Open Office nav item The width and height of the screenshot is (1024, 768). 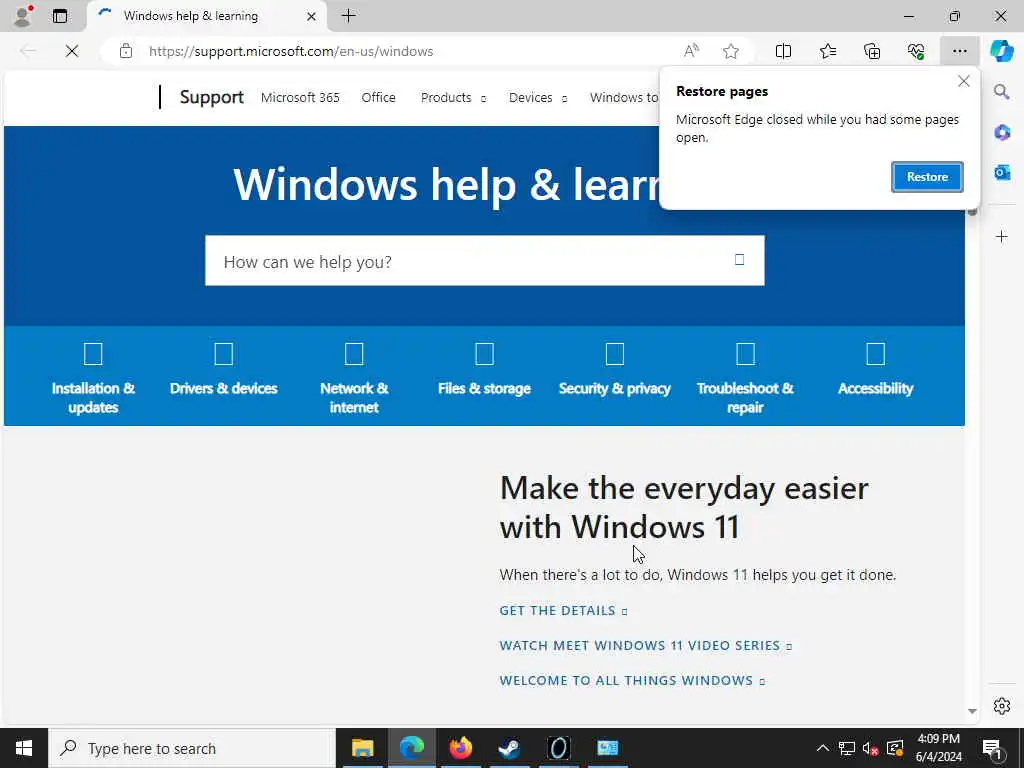379,97
